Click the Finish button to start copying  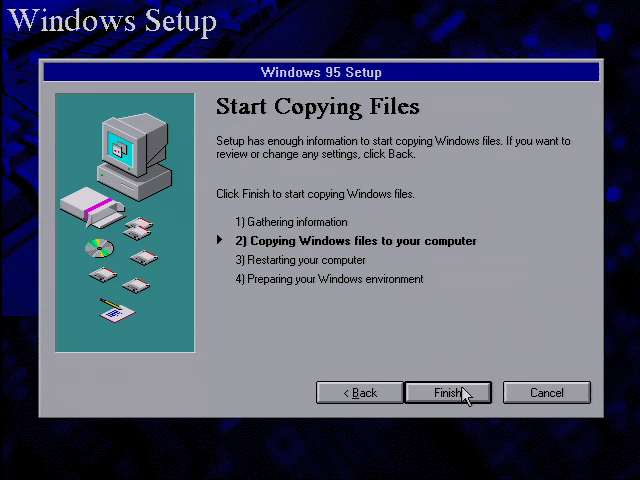click(x=448, y=393)
